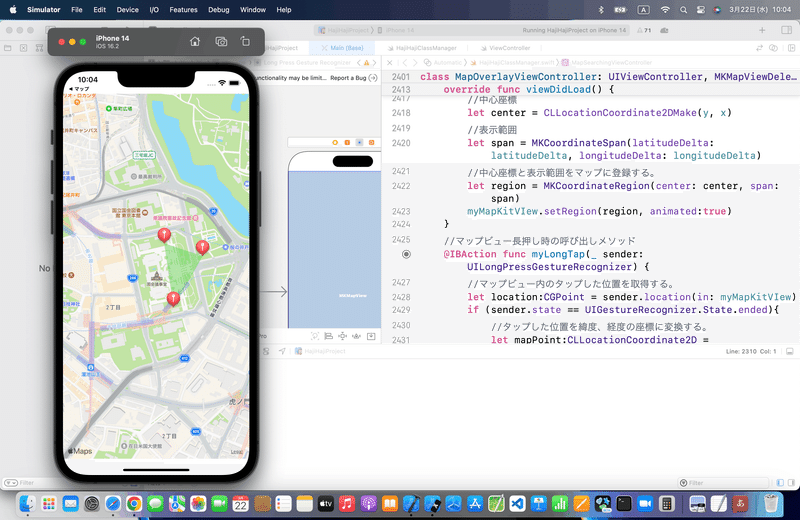Open the Music app from the Dock
The image size is (800, 520).
pos(346,504)
